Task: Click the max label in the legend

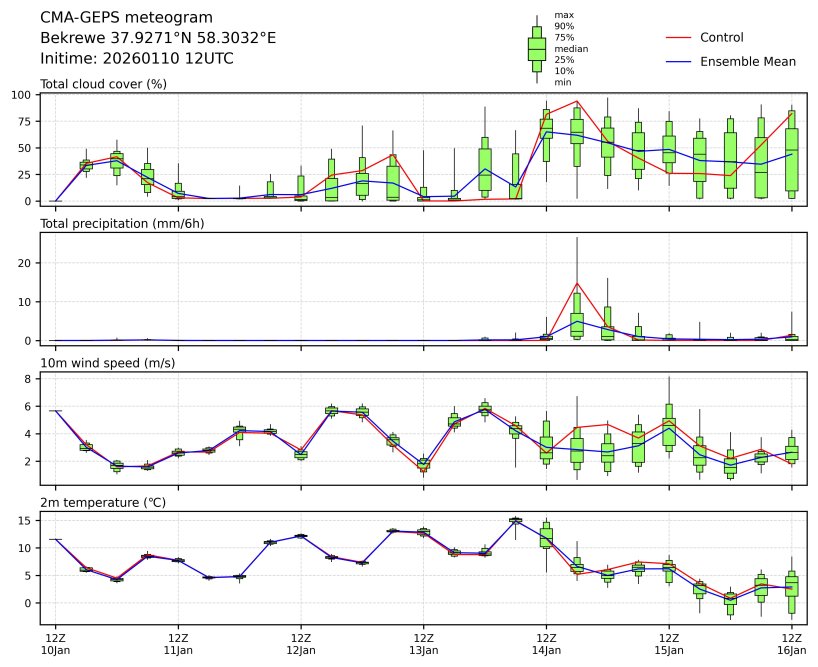Action: click(x=564, y=16)
